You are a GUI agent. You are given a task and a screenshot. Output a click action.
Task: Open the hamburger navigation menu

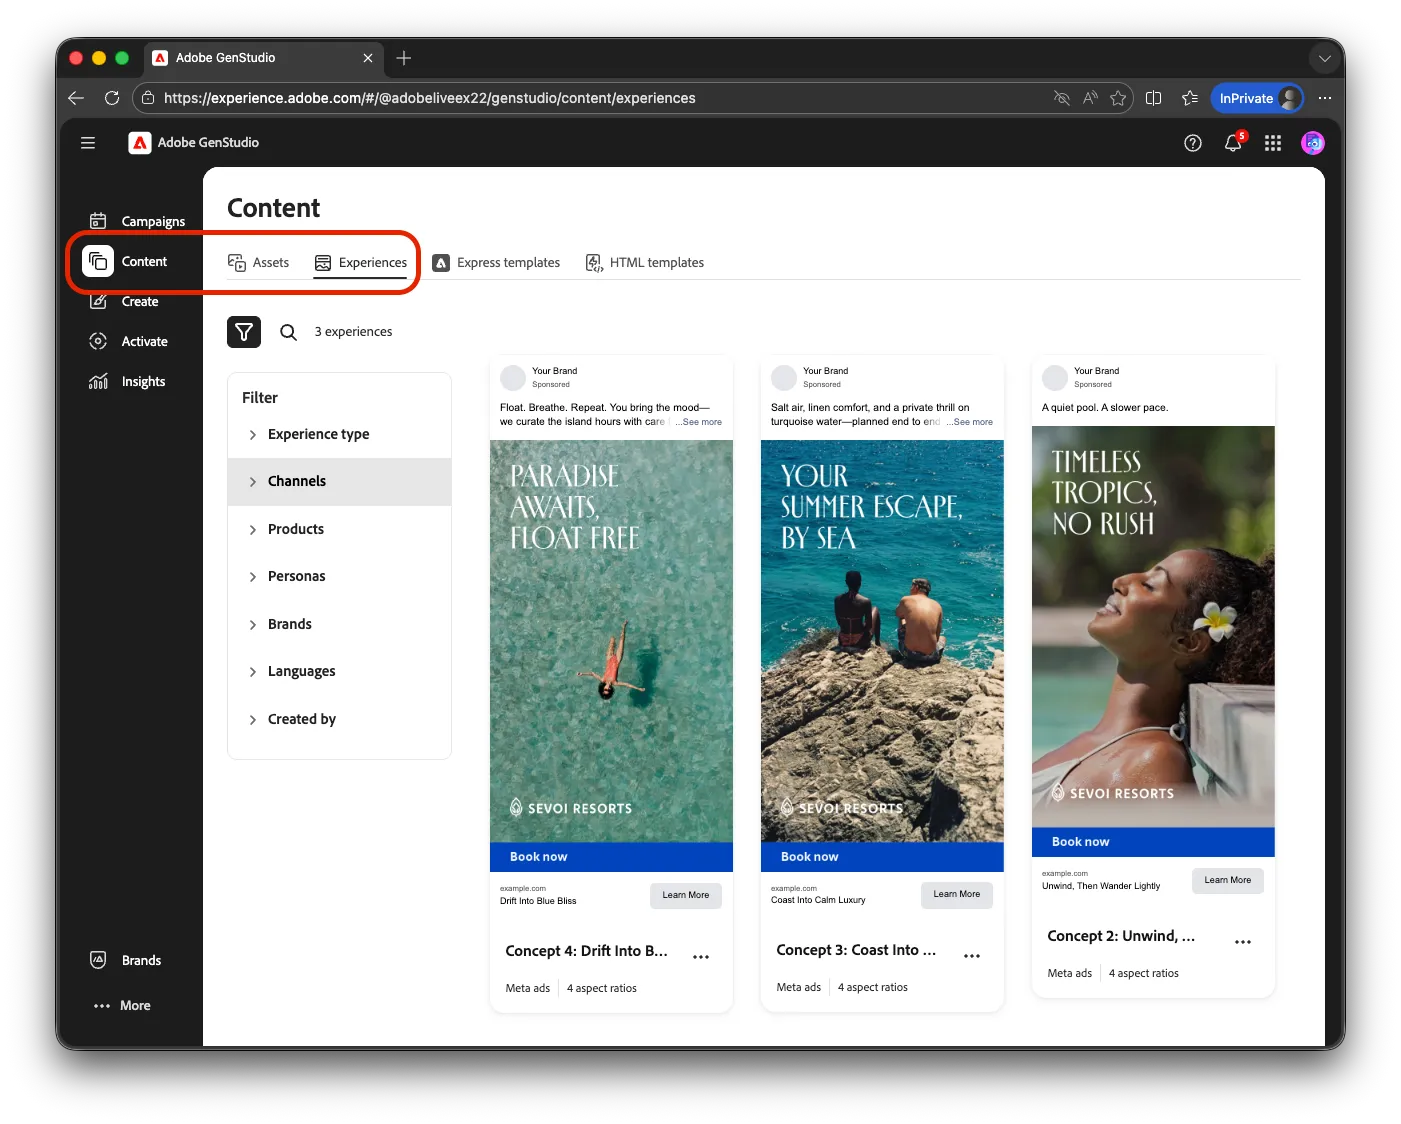pos(88,143)
